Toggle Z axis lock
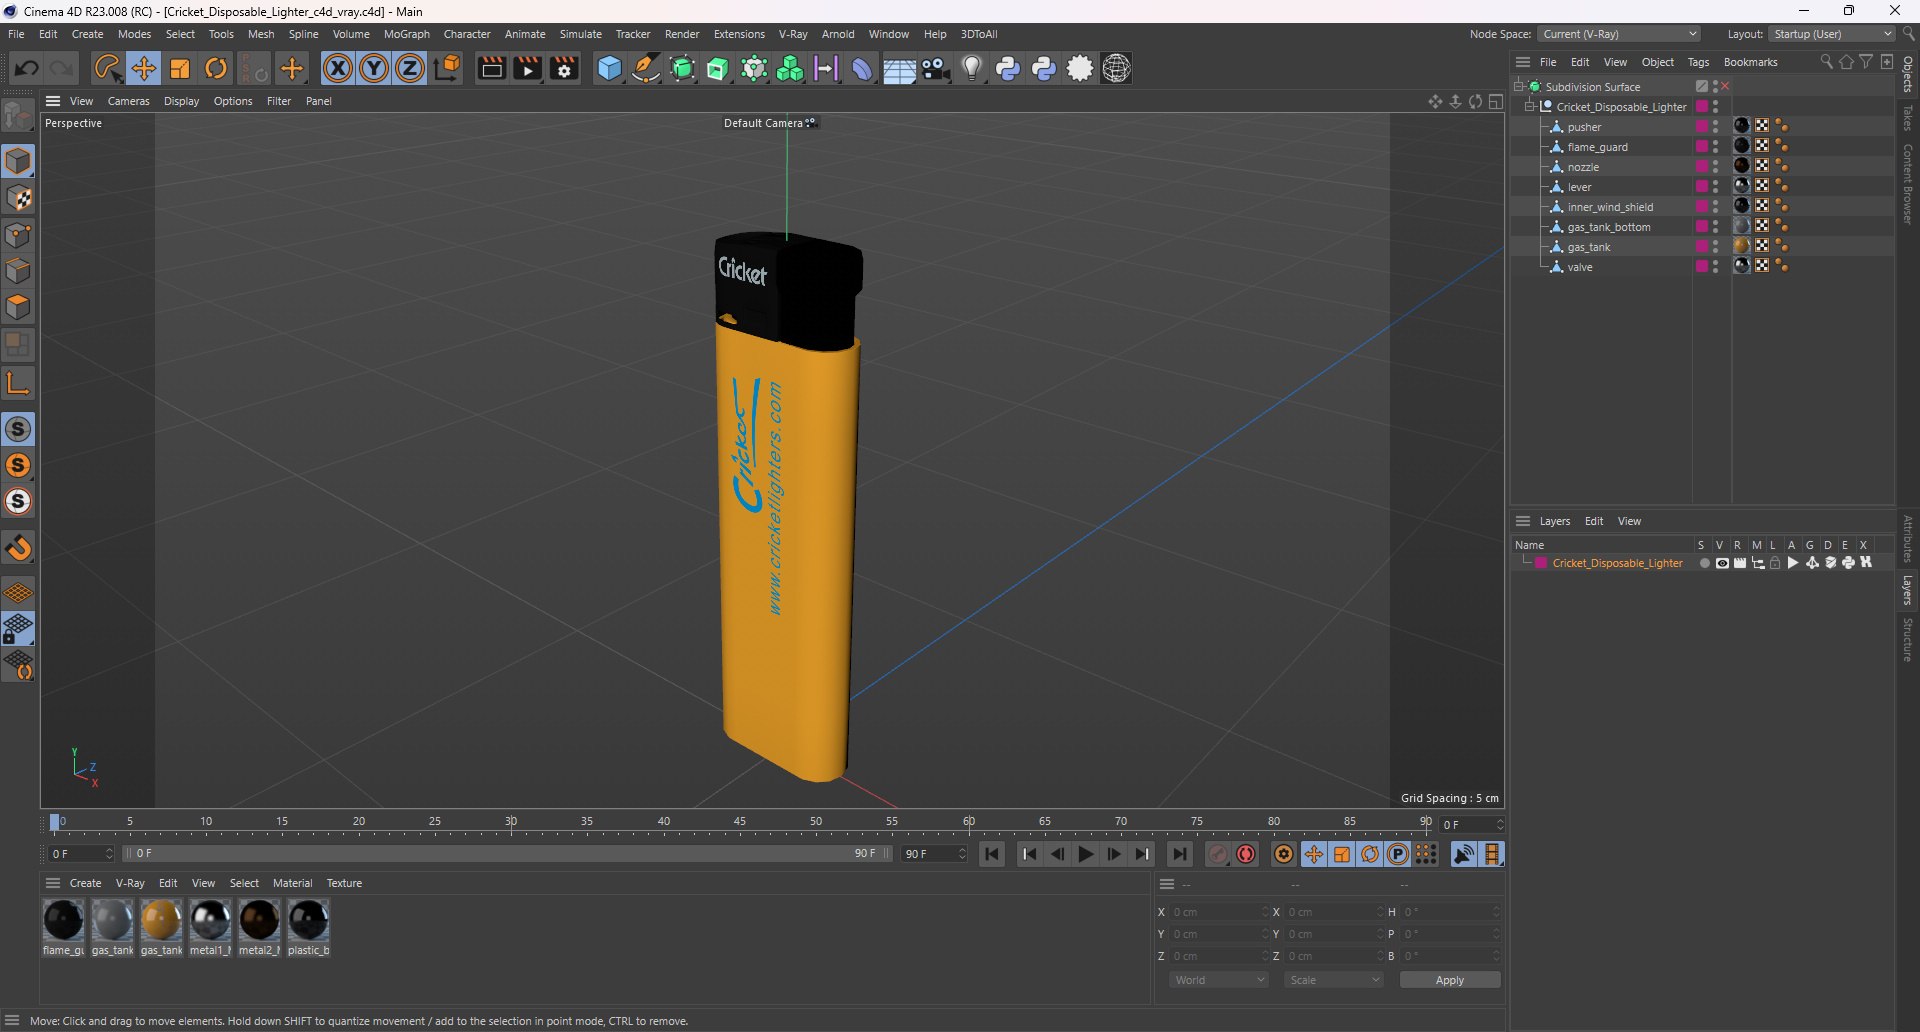The image size is (1920, 1032). point(410,68)
